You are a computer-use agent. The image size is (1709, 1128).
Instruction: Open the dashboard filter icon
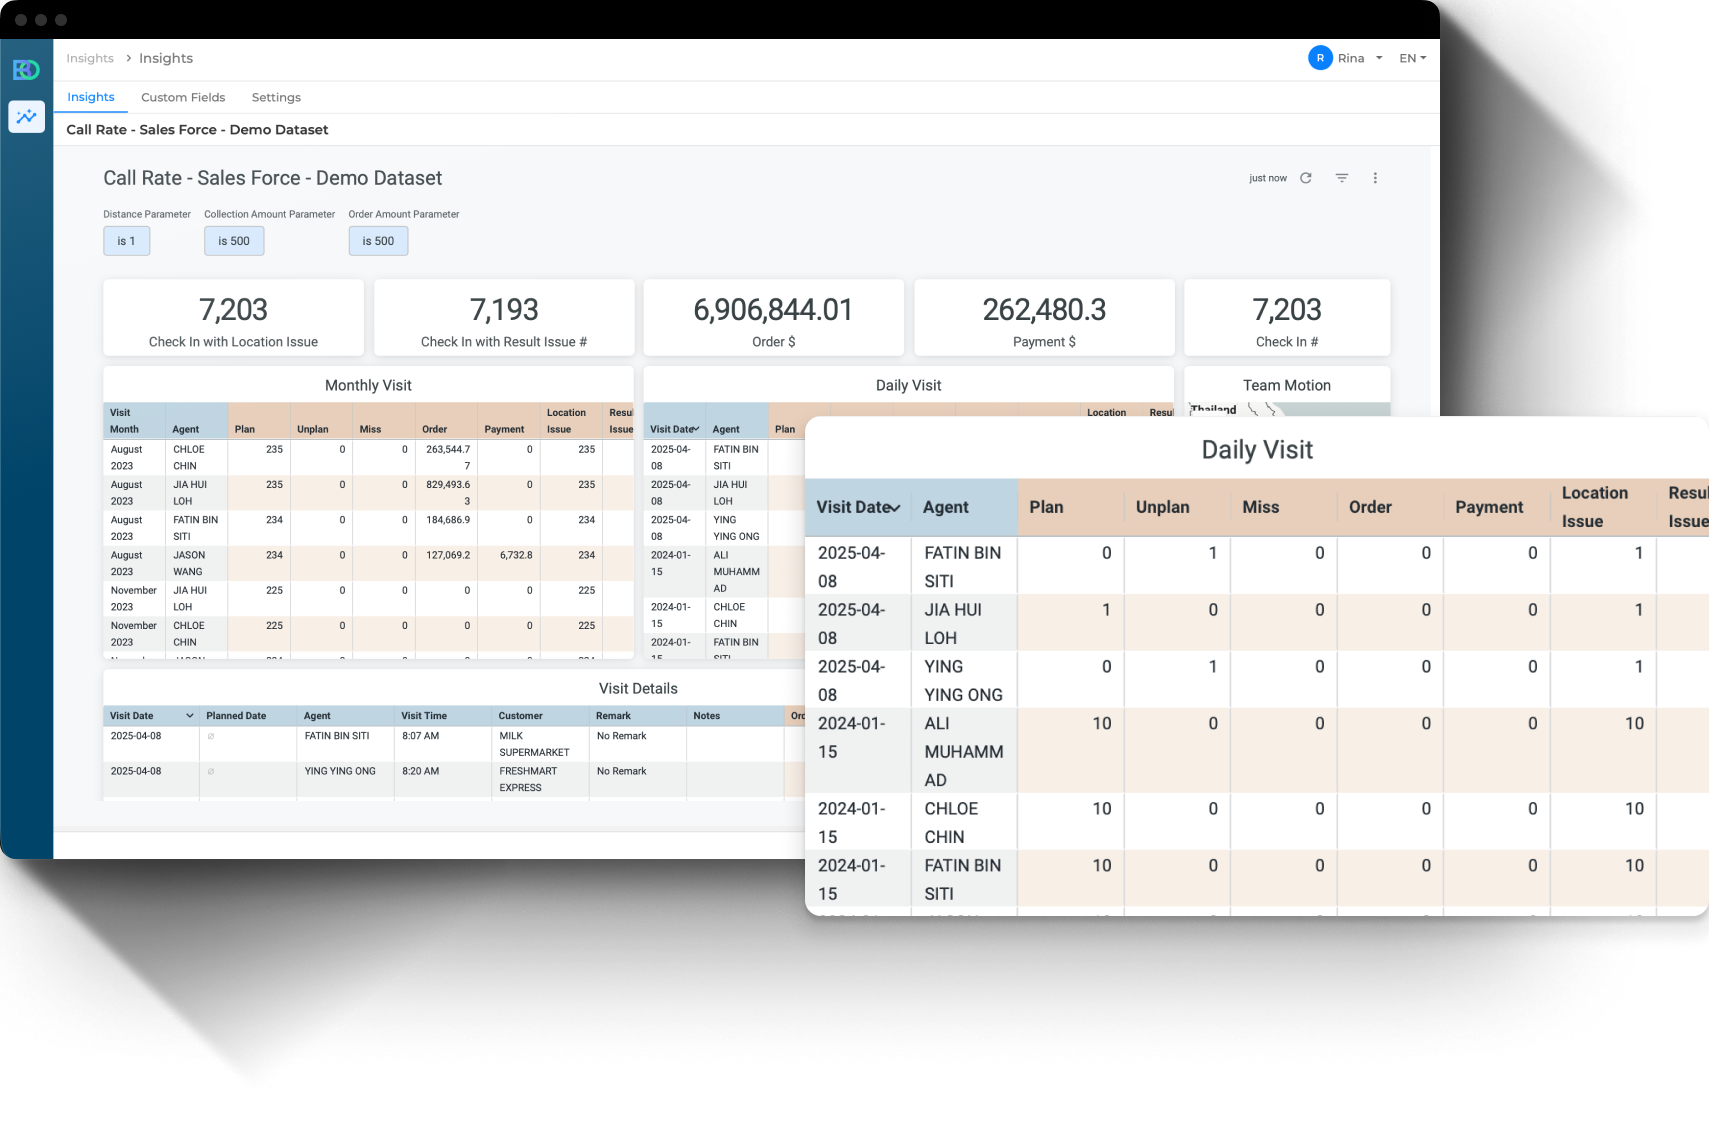[x=1341, y=178]
